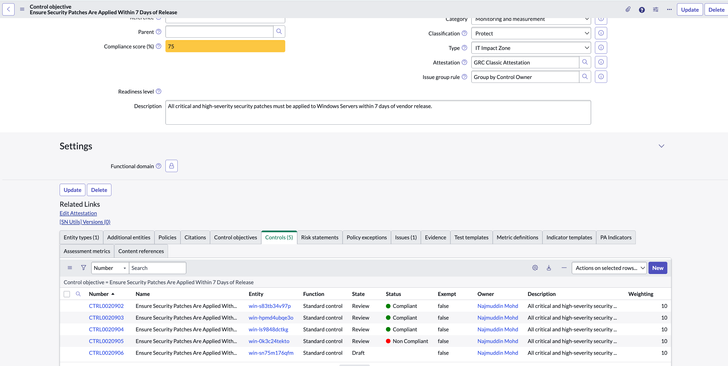Viewport: 728px width, 366px height.
Task: Switch to the Additional entities tab
Action: (129, 237)
